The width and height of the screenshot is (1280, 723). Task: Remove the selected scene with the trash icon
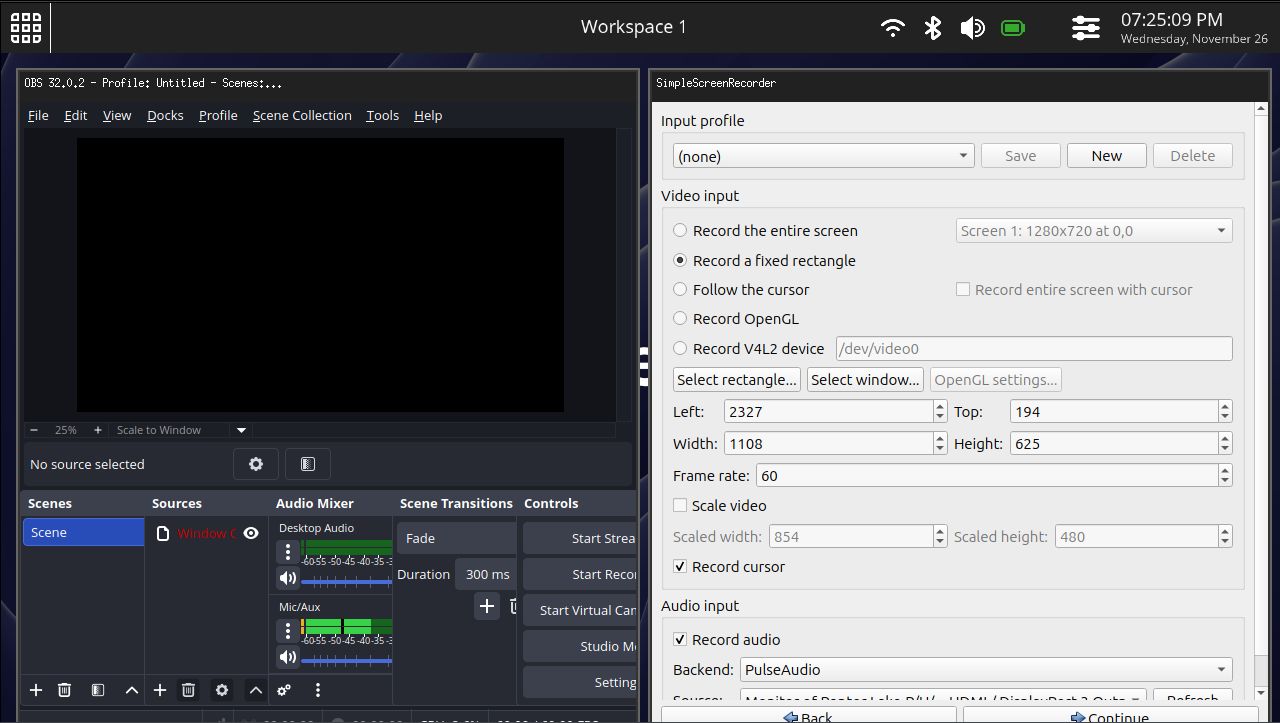coord(64,690)
